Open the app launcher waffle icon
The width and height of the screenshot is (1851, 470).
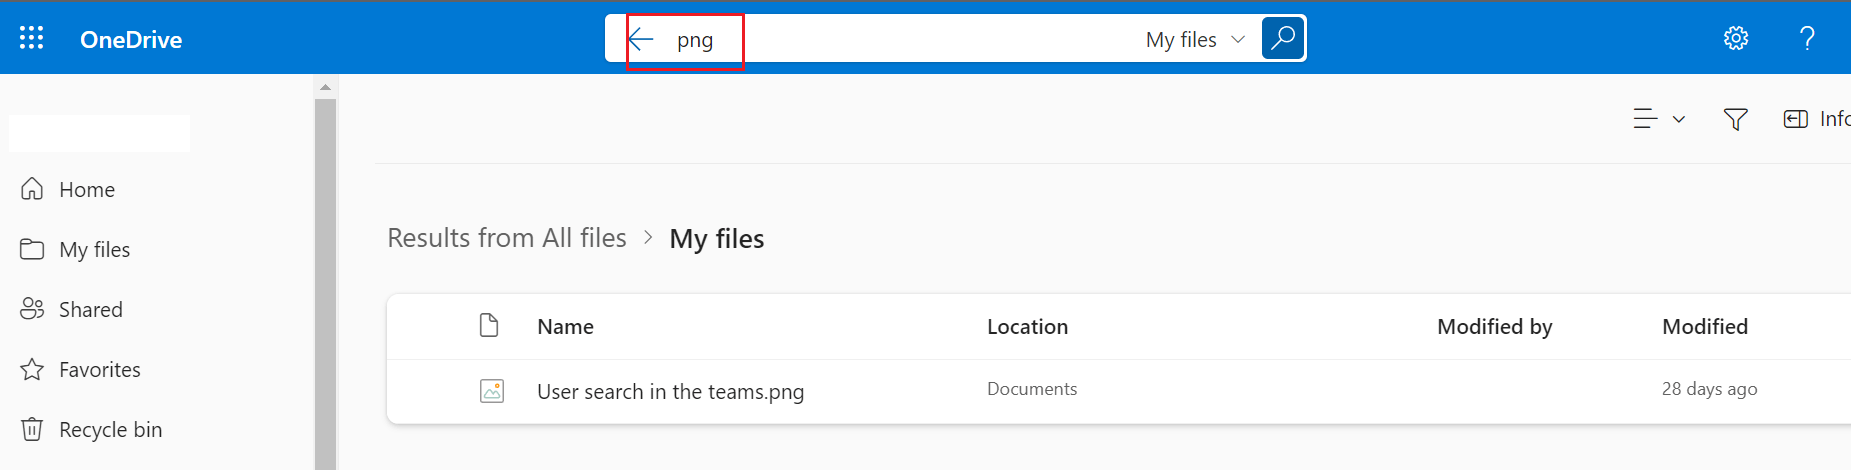pyautogui.click(x=32, y=38)
